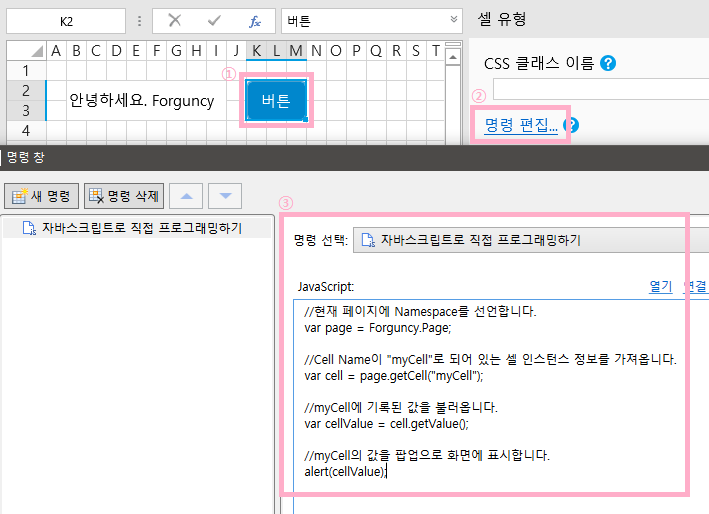This screenshot has height=514, width=709.
Task: Open the 명령 편집... link
Action: point(520,125)
